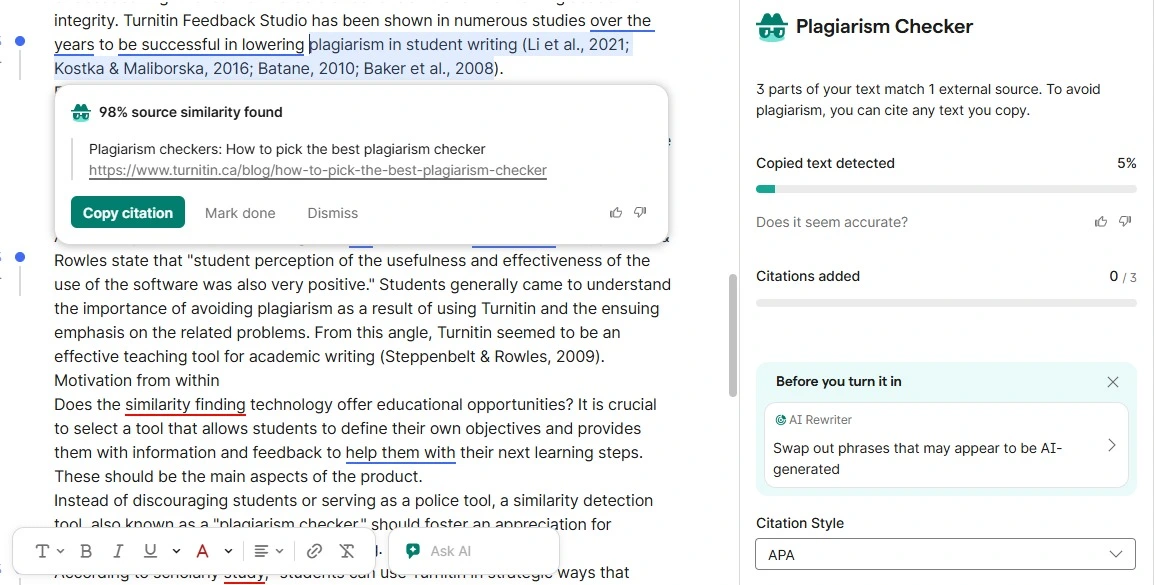Screen dimensions: 1154x585
Task: Click Copy citation button
Action: [128, 213]
